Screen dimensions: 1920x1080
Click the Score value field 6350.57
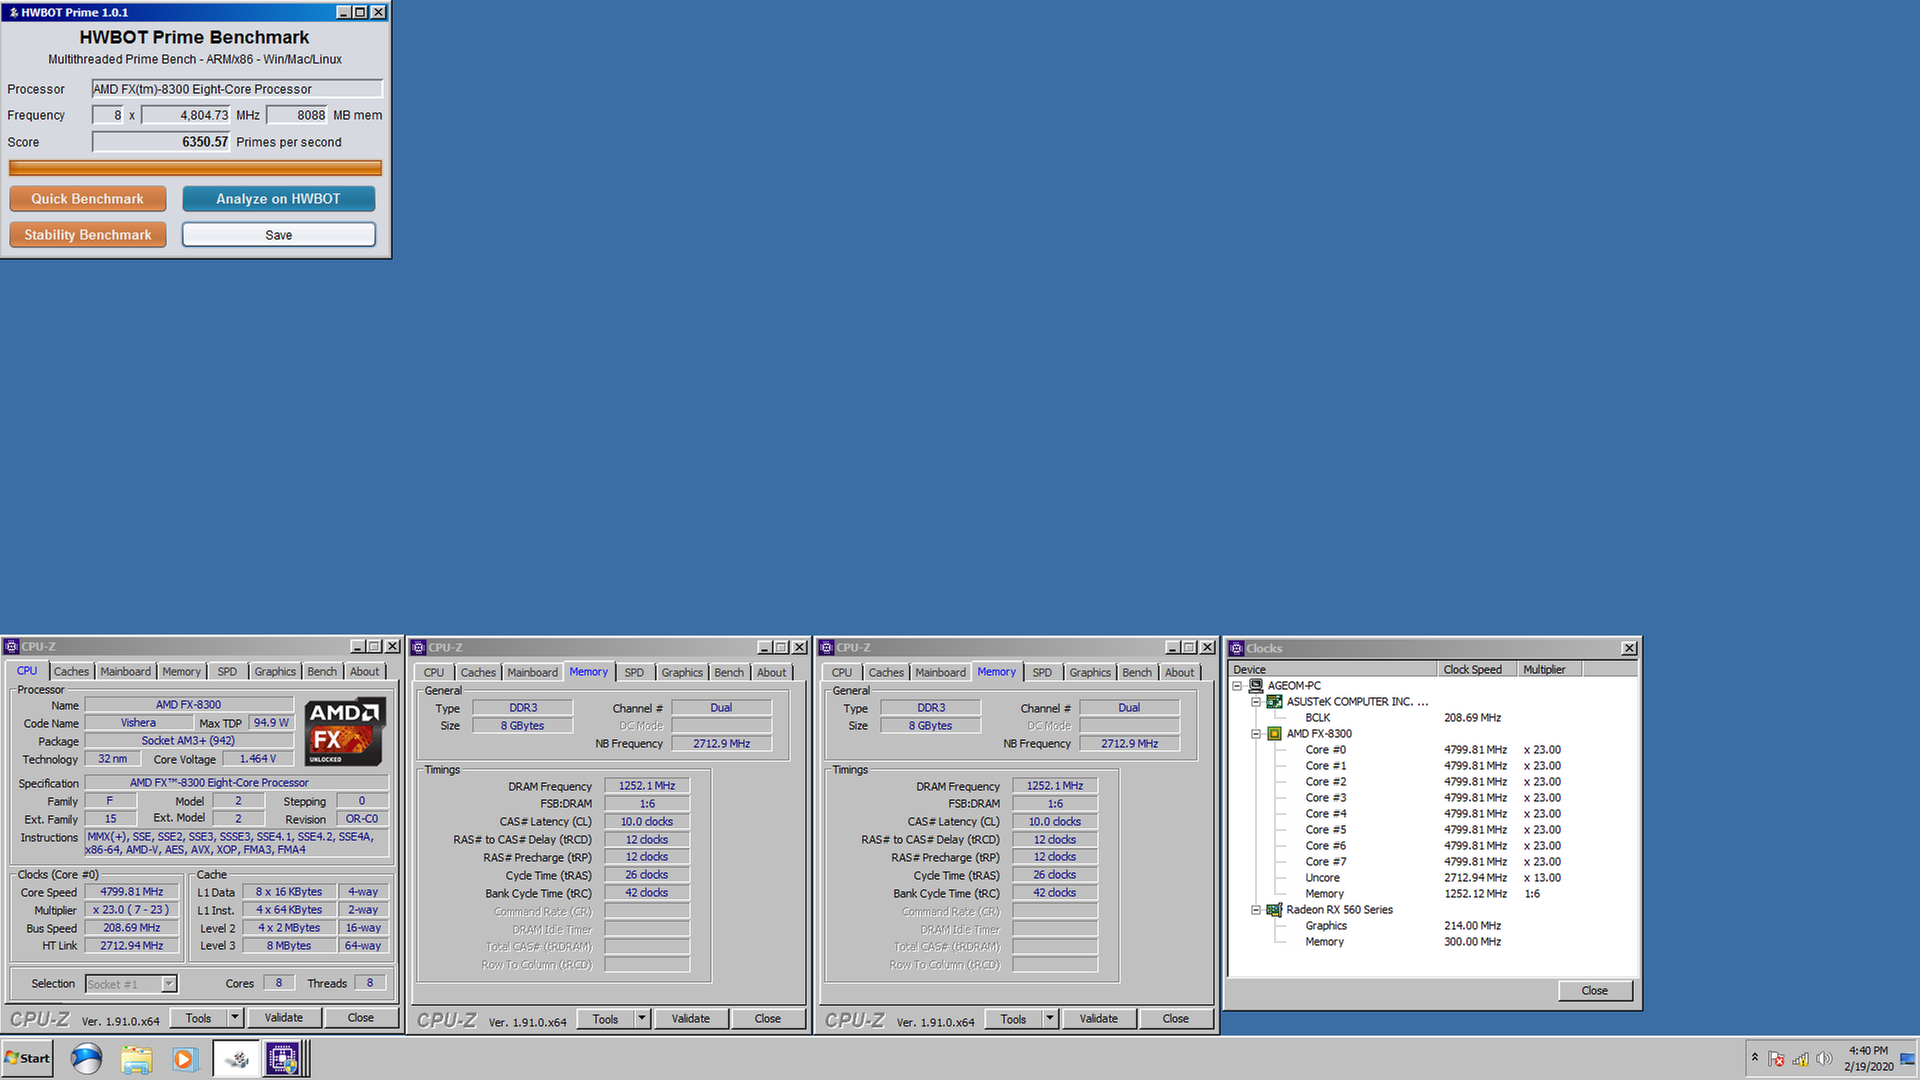click(x=161, y=142)
